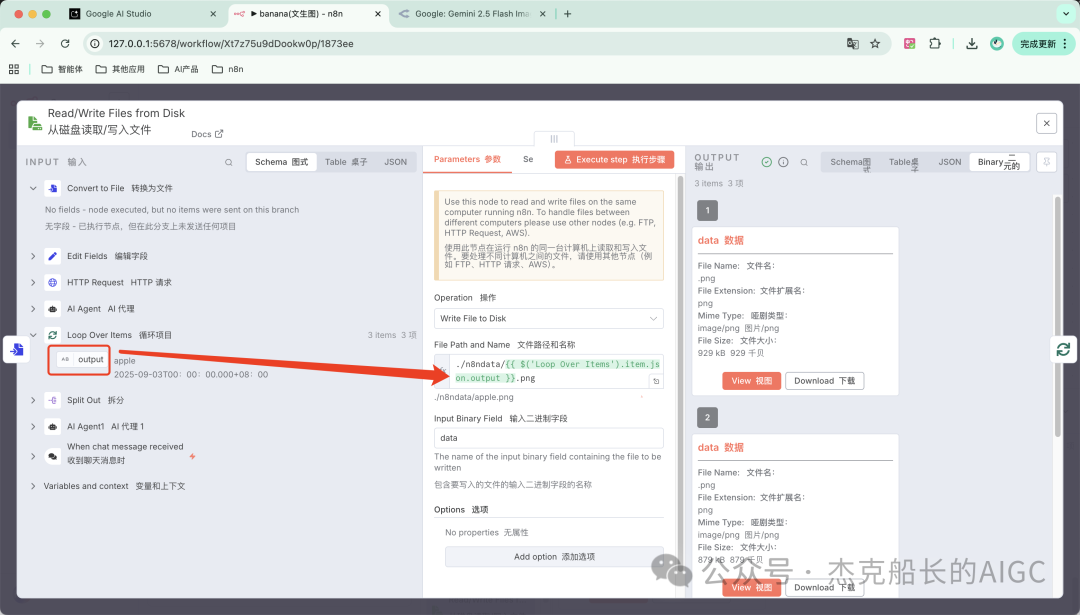Click the AI Agent1 robot icon
Viewport: 1080px width, 615px height.
(x=52, y=426)
